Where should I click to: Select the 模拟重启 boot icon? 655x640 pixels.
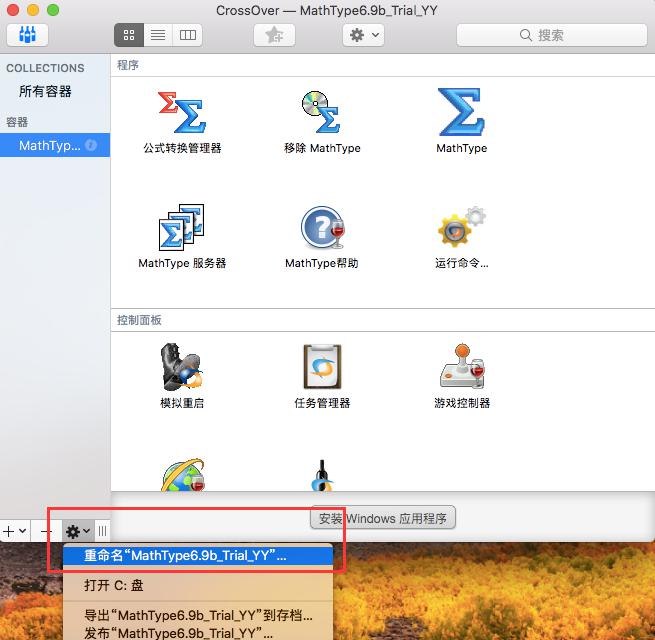click(x=181, y=367)
